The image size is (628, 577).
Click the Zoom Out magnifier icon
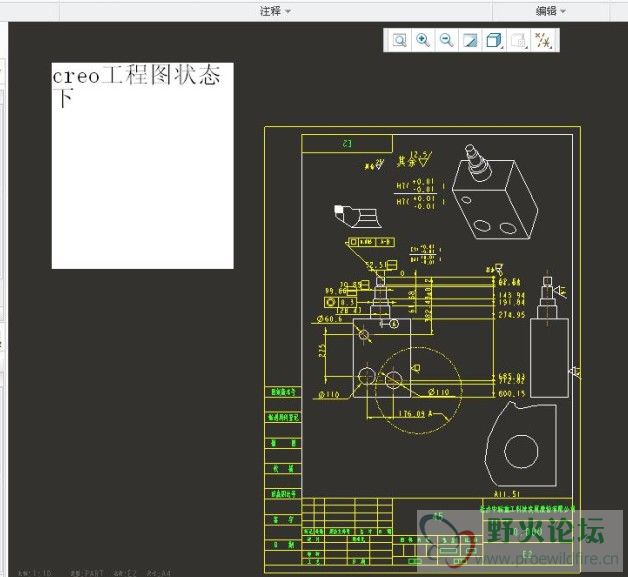point(447,40)
